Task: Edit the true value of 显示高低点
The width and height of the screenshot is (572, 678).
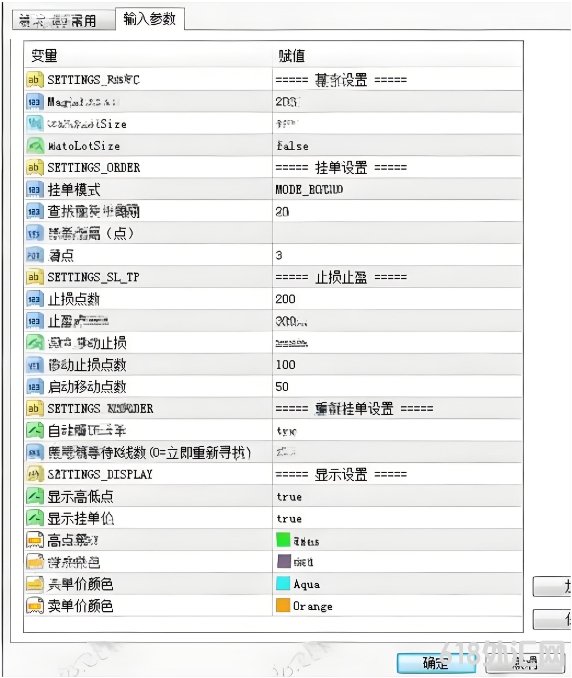Action: tap(289, 497)
